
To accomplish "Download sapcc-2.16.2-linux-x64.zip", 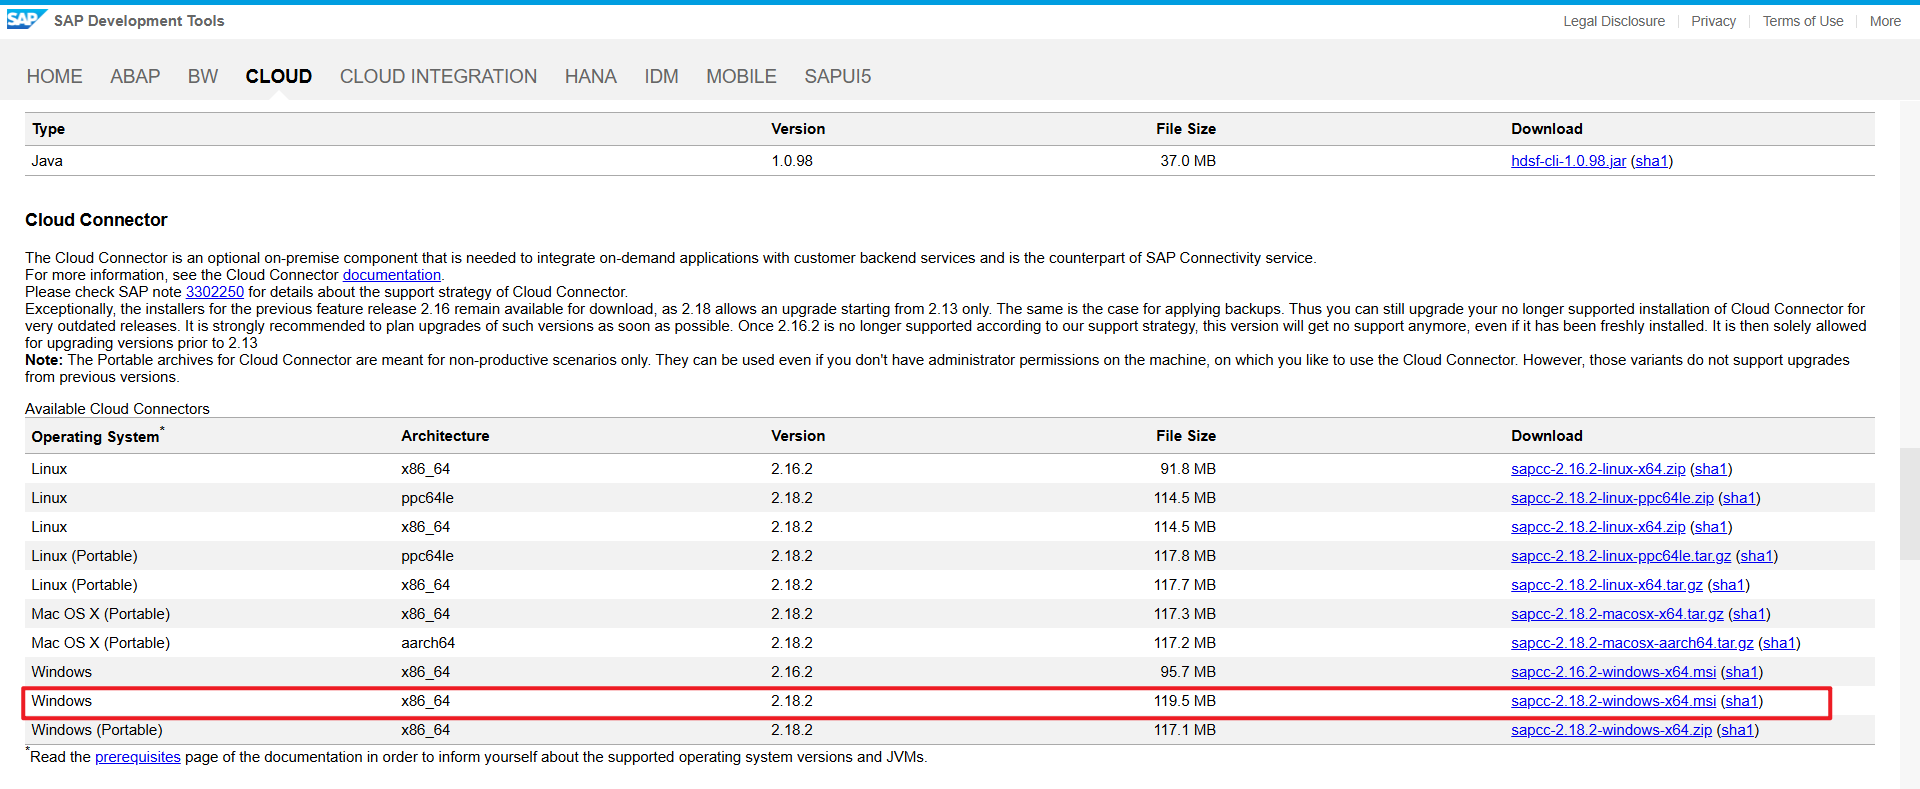I will (1598, 469).
